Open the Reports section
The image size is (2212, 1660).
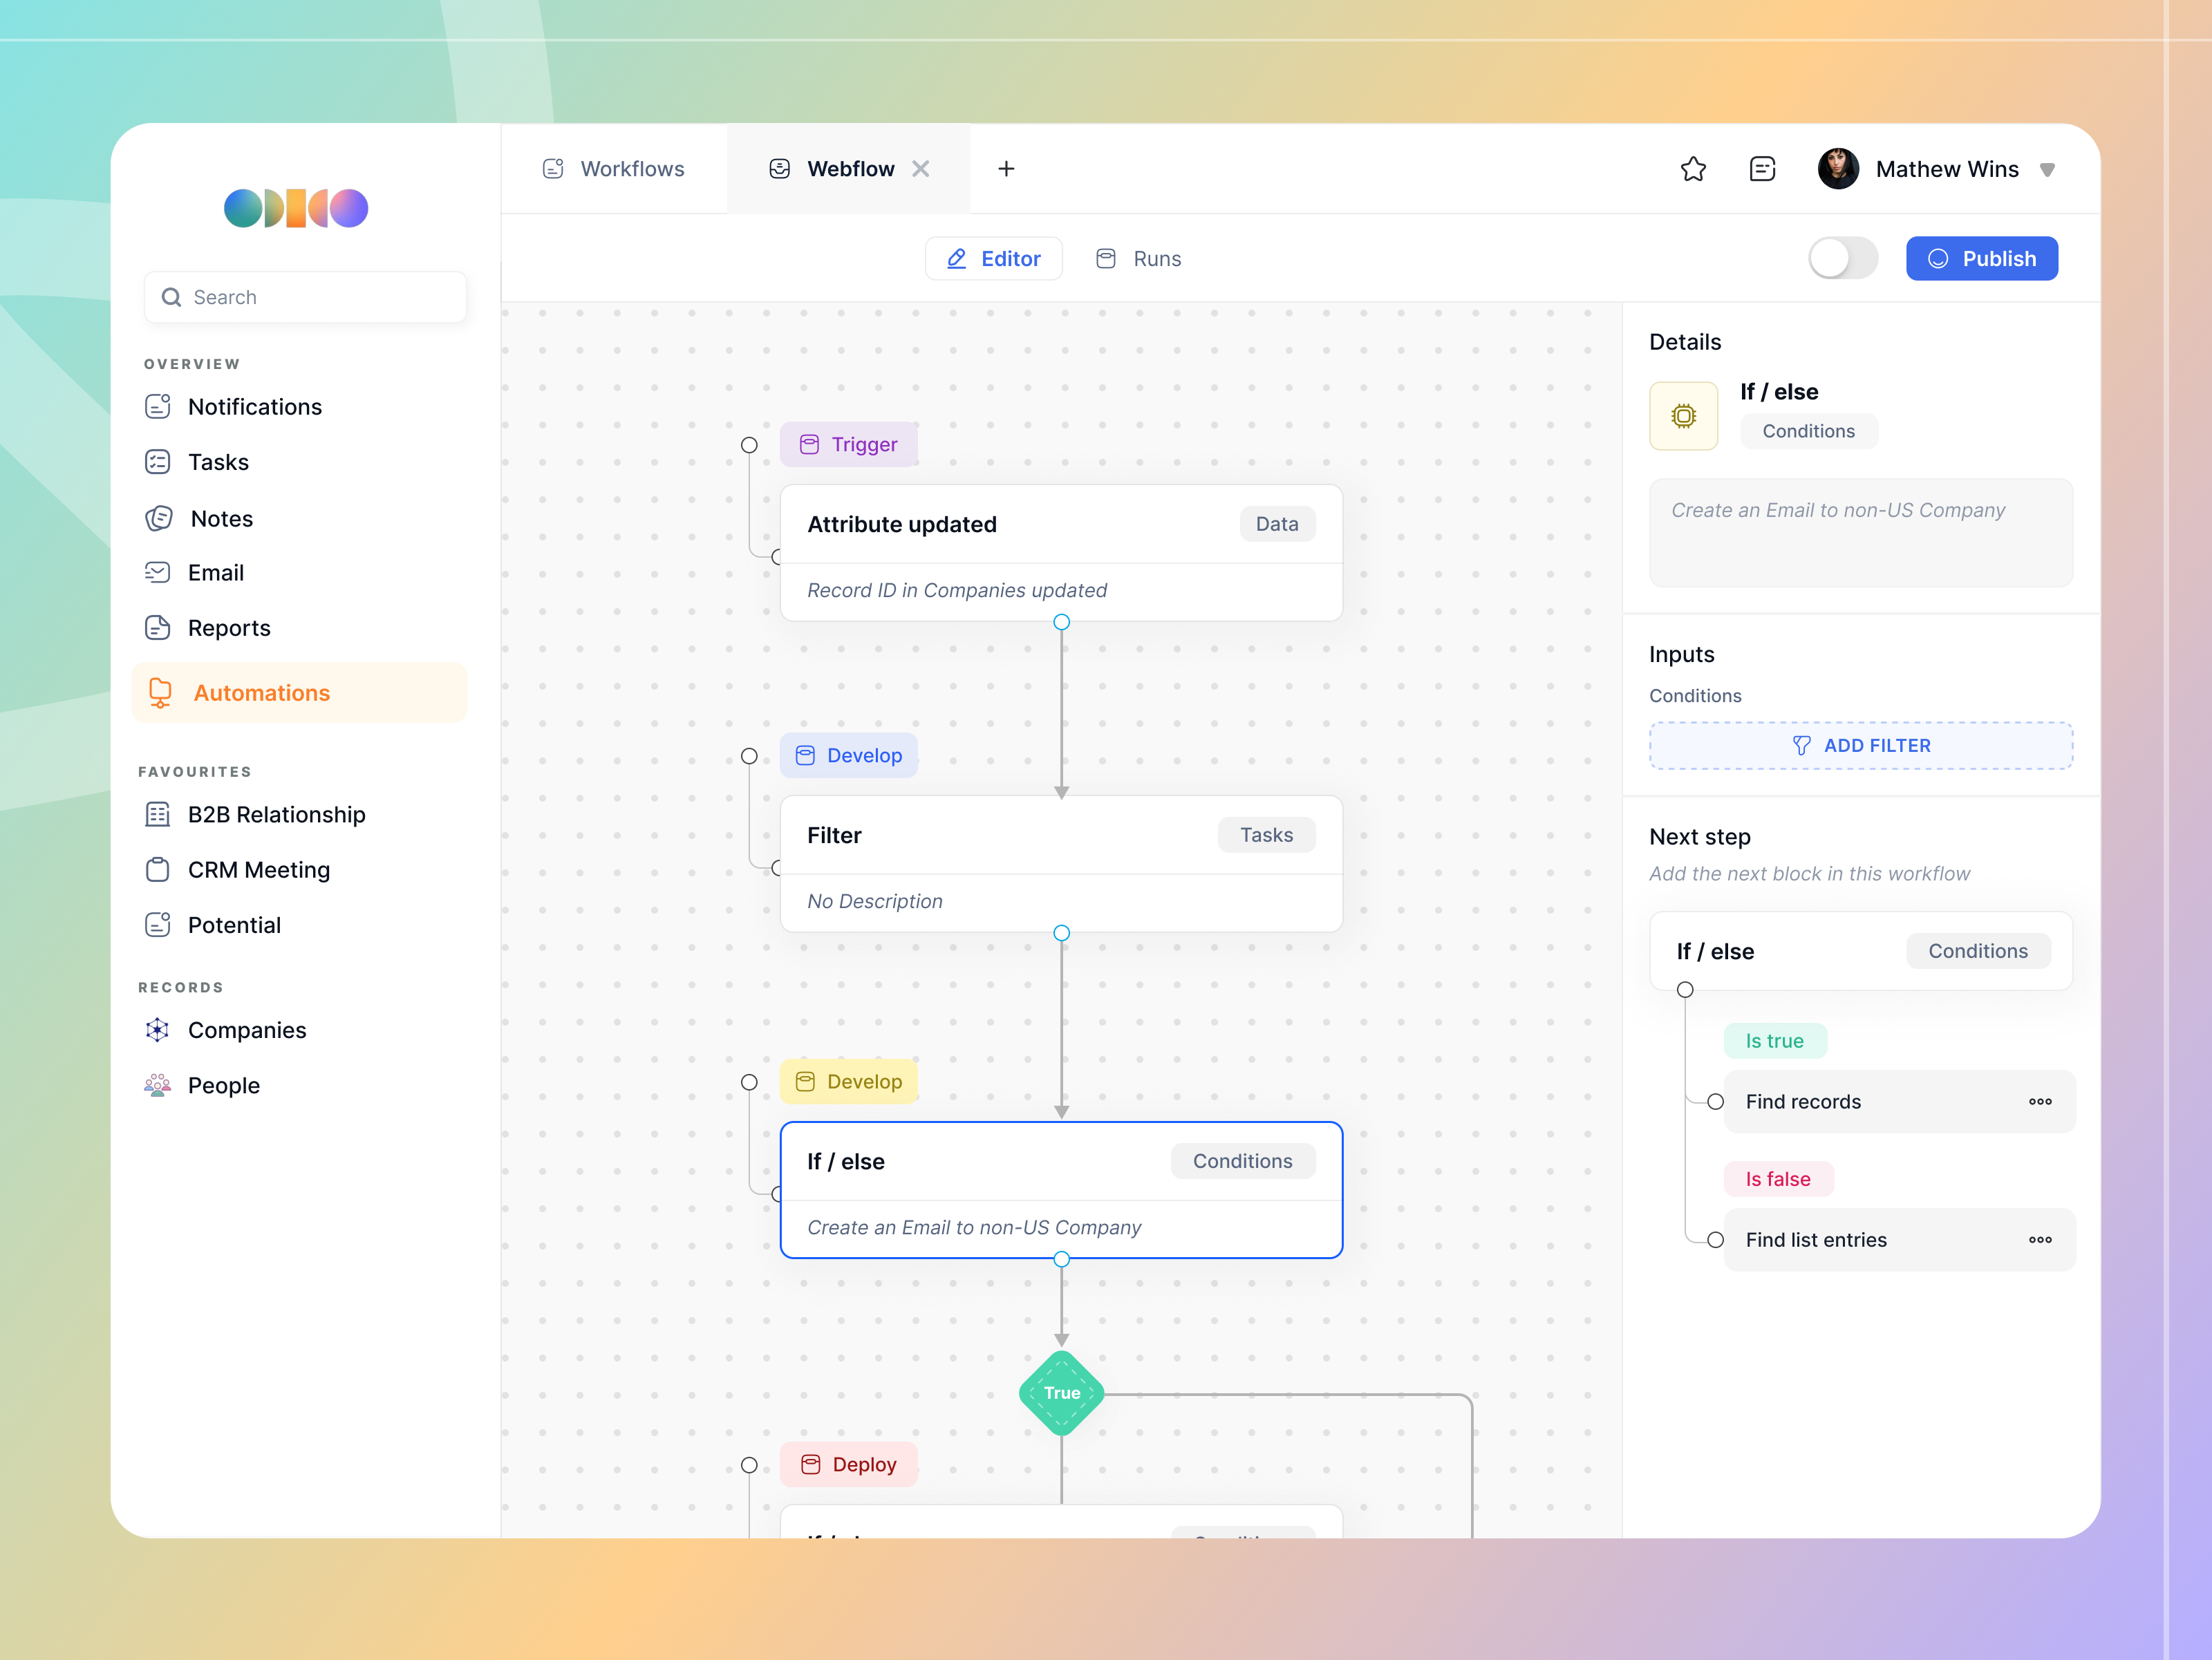pyautogui.click(x=229, y=627)
